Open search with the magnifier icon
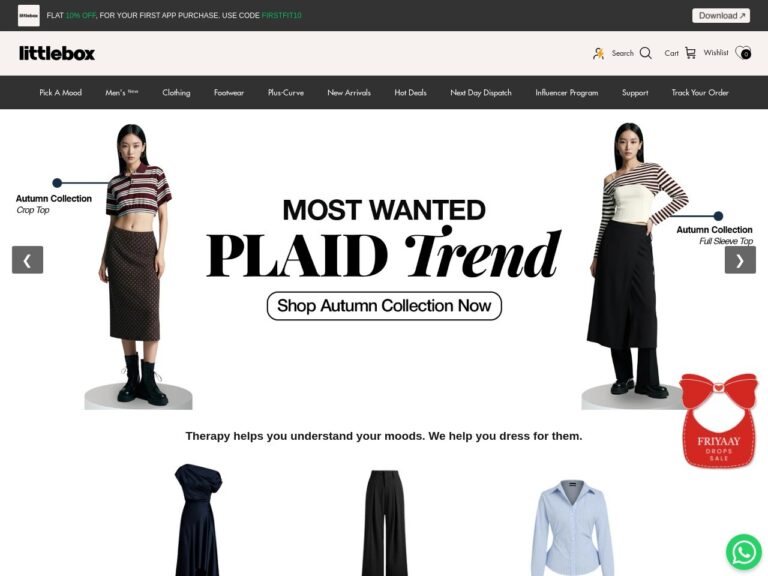Image resolution: width=768 pixels, height=576 pixels. pos(646,53)
